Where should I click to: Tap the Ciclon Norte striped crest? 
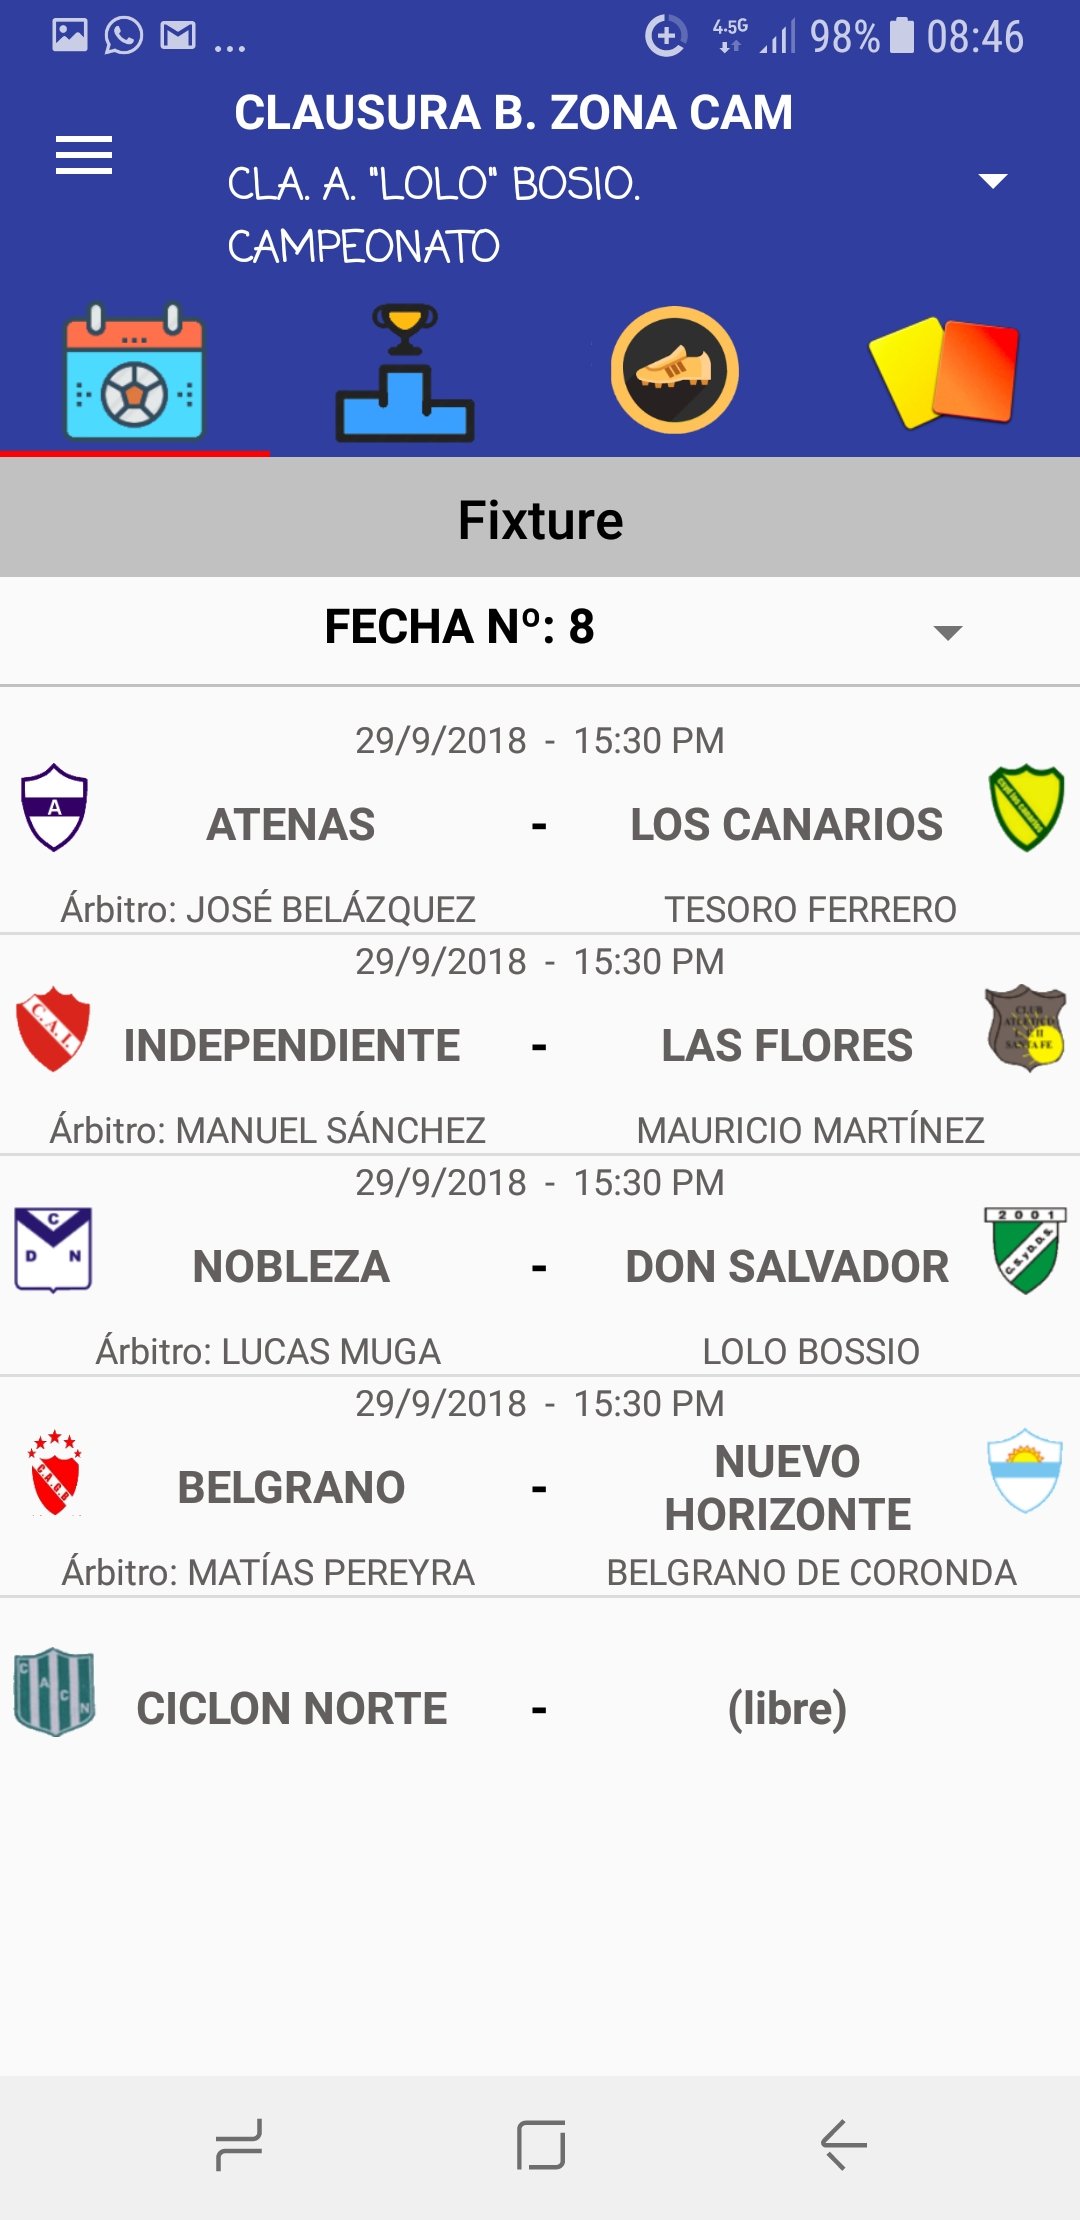pos(55,1692)
